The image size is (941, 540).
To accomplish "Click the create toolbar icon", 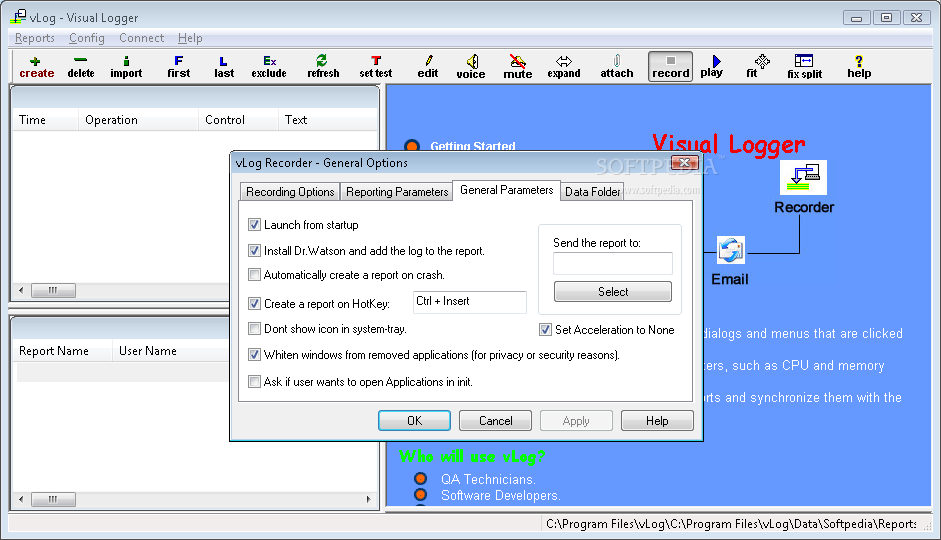I will [37, 67].
